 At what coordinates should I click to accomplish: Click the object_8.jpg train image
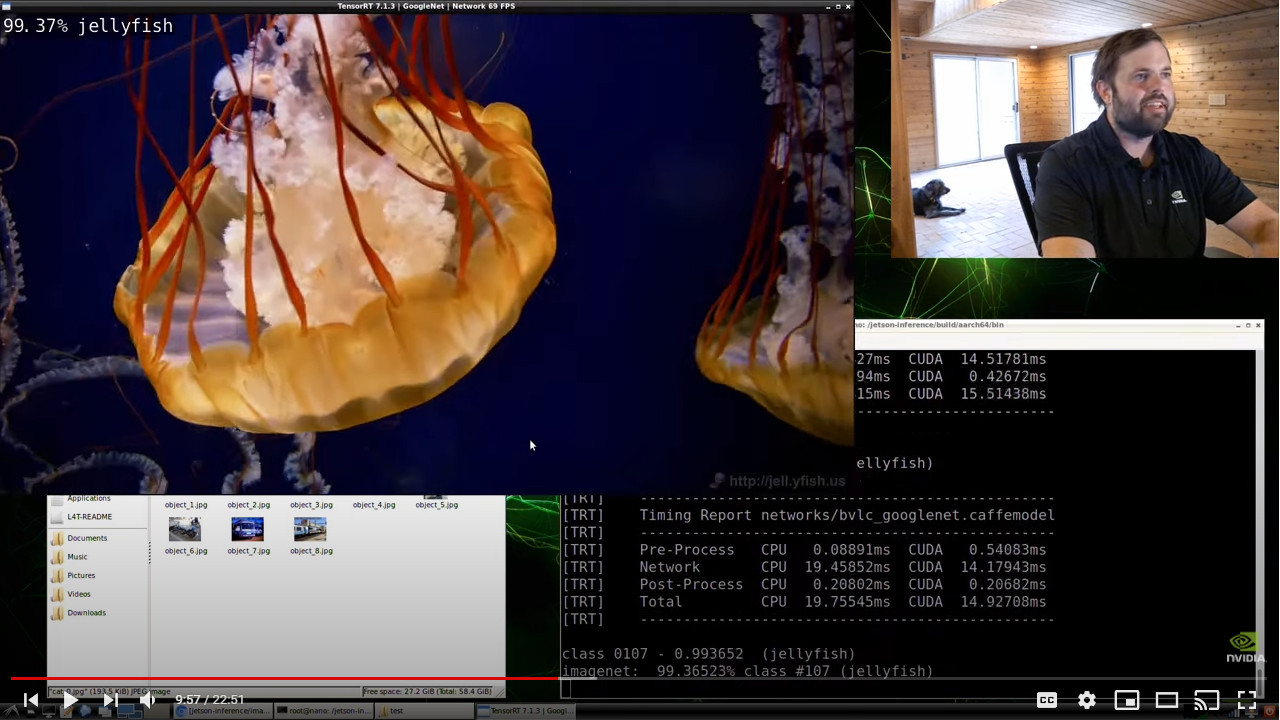pos(310,529)
